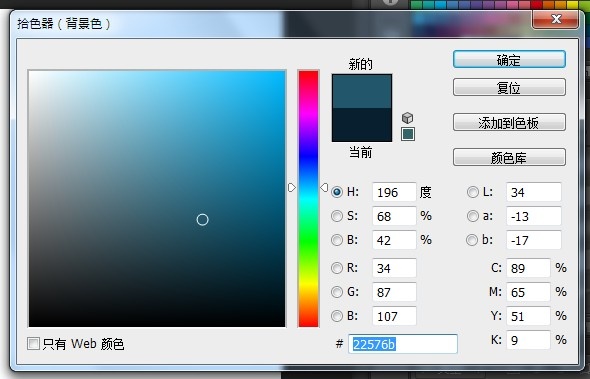Open the 颜色库 color libraries button
This screenshot has width=590, height=379.
(x=509, y=157)
